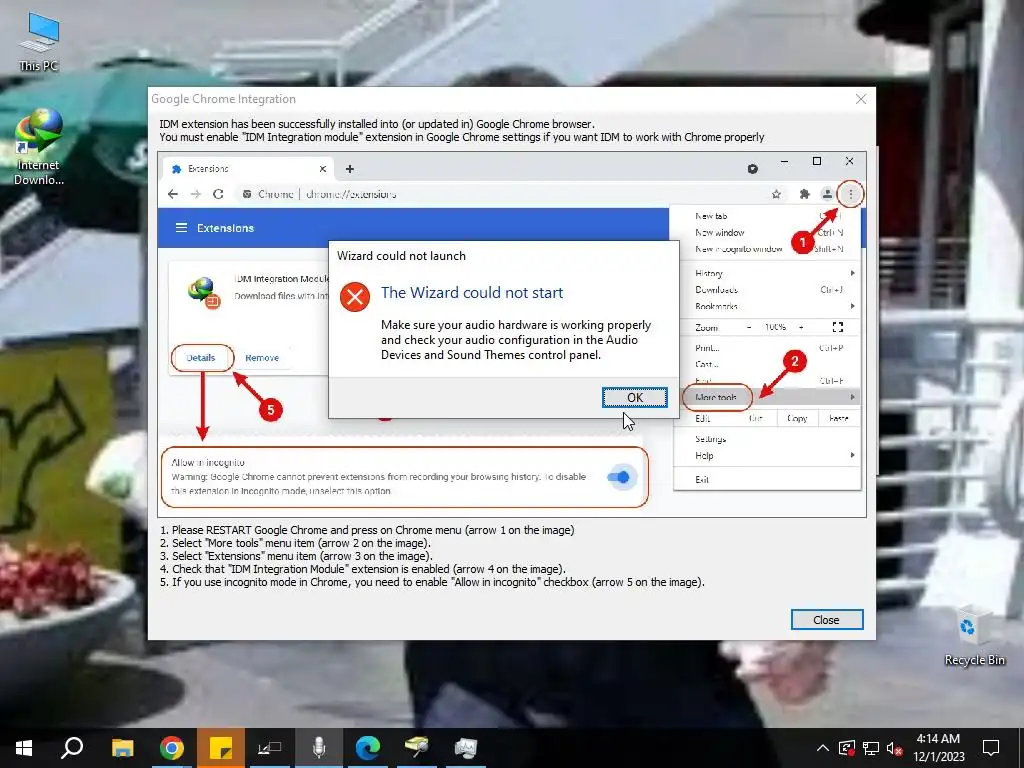The height and width of the screenshot is (768, 1024).
Task: Select New tab in illustrated Chrome menu
Action: 711,216
